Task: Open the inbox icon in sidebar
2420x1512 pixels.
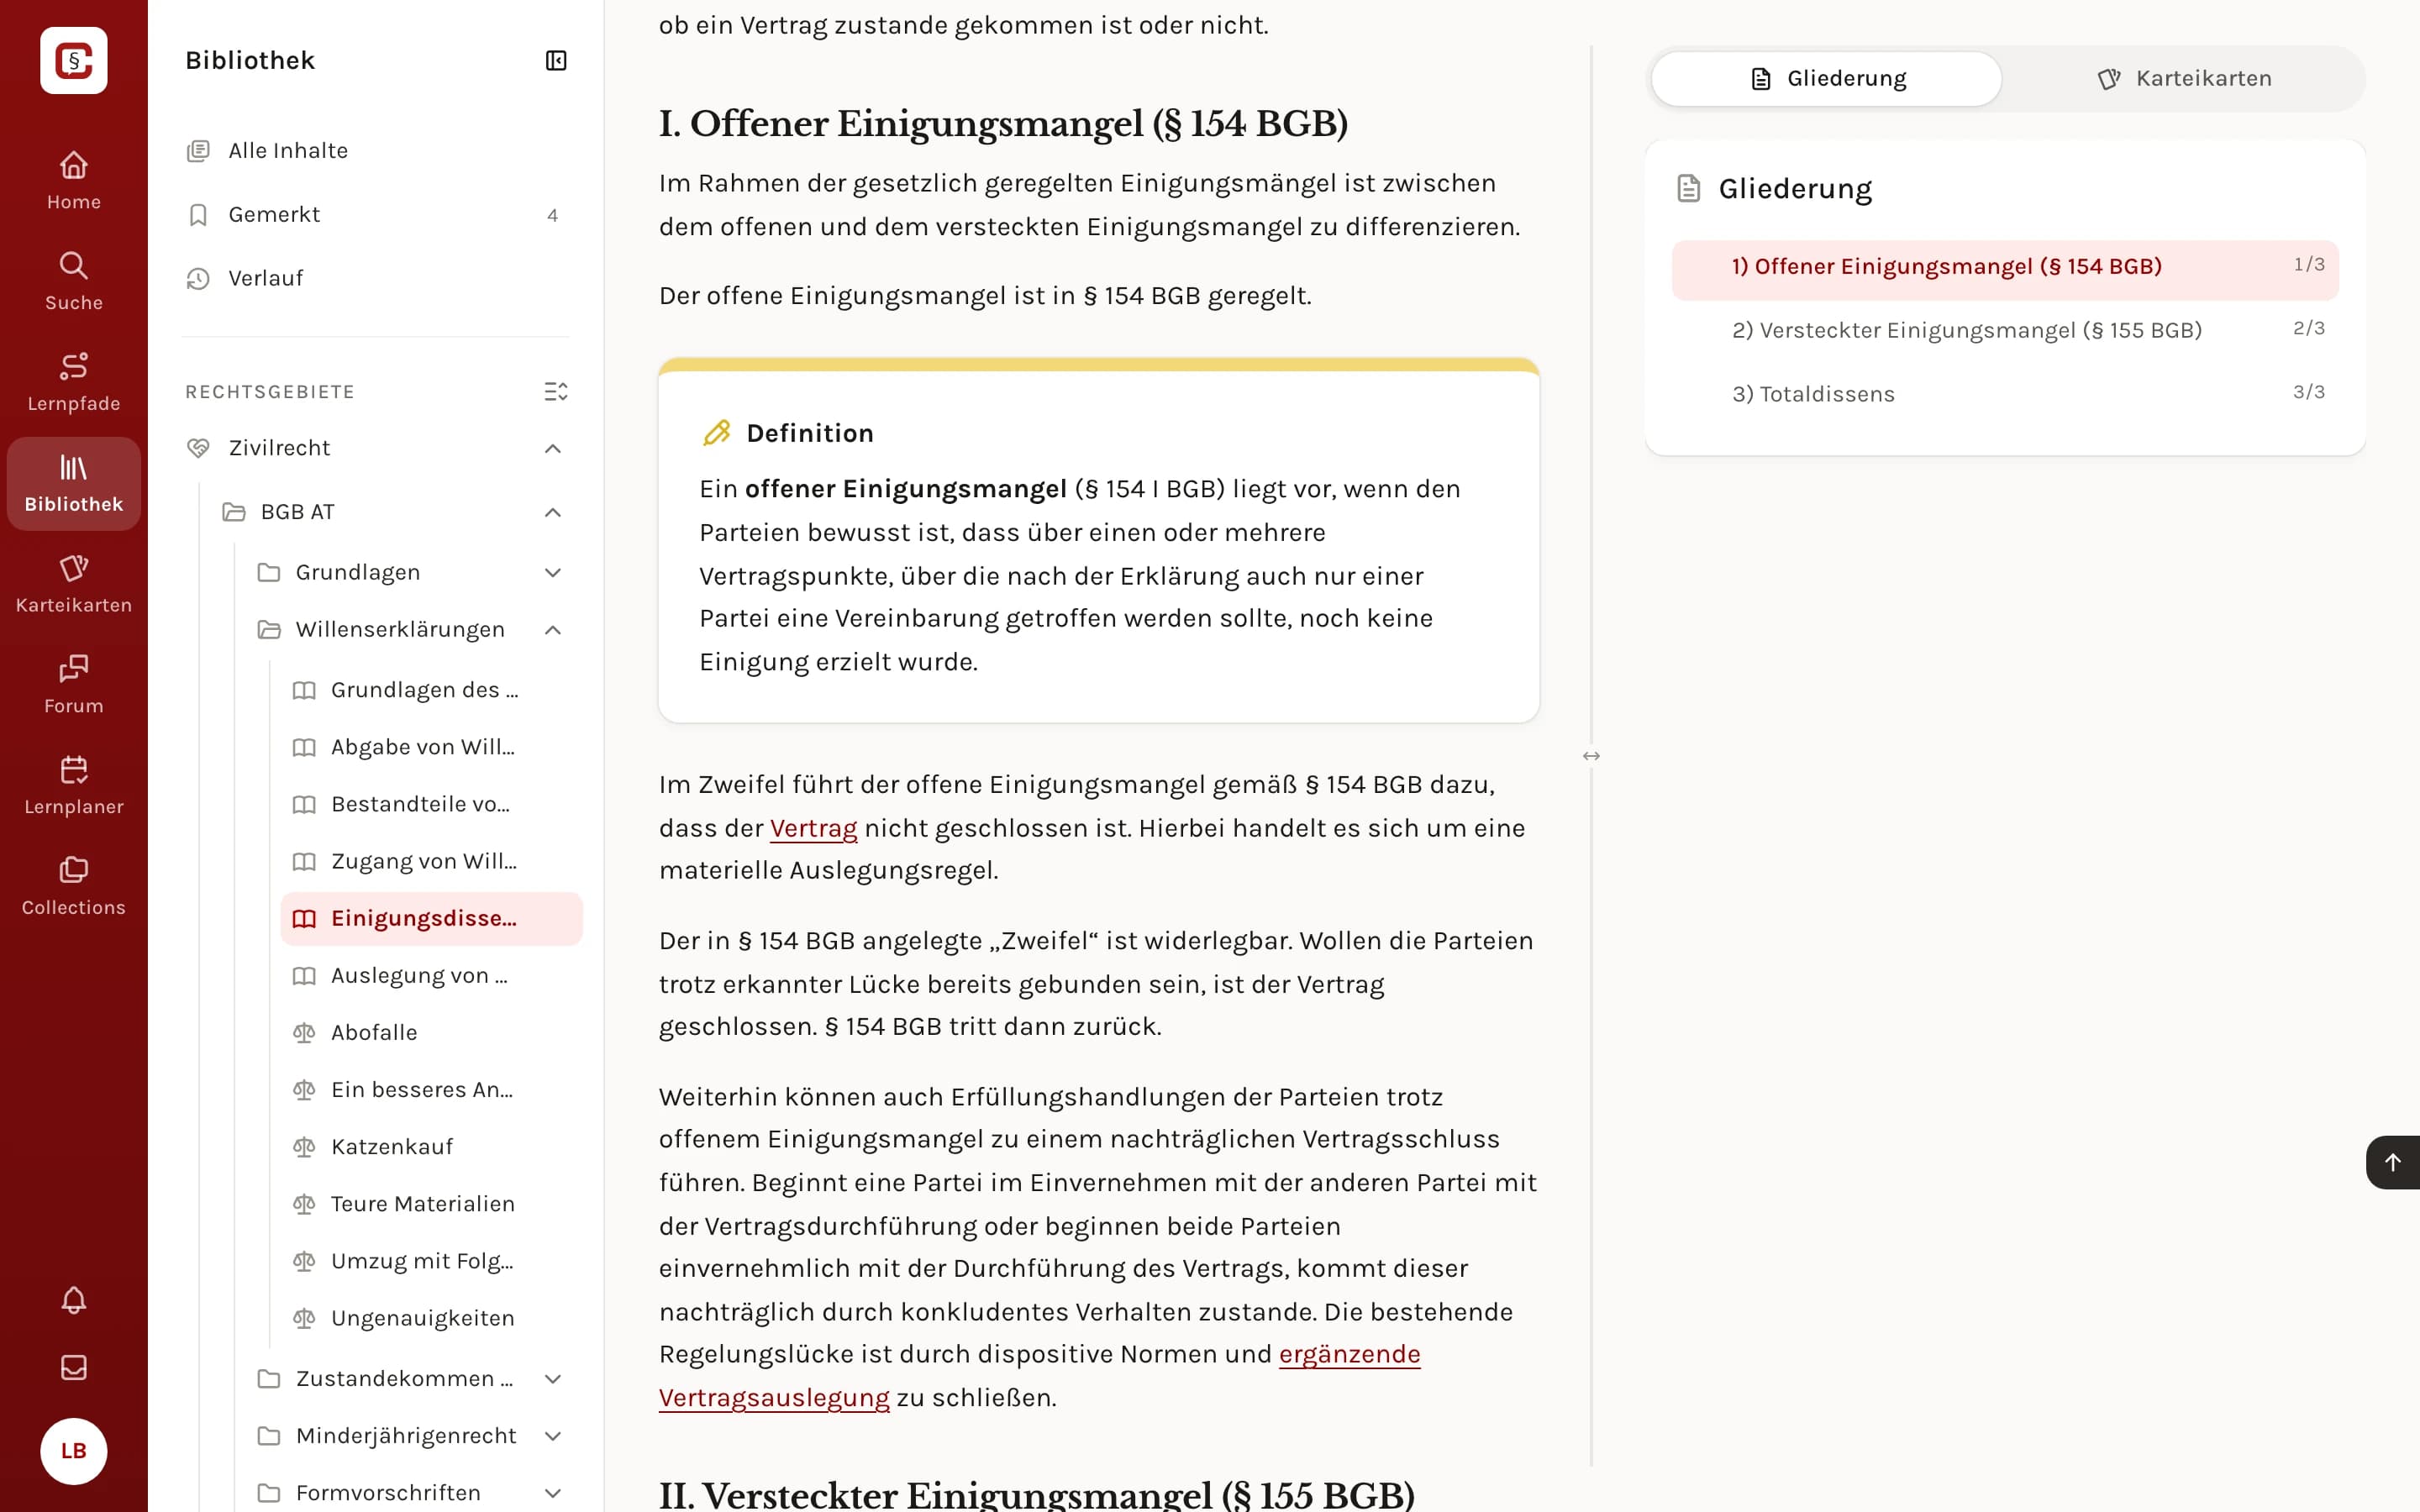Action: click(74, 1367)
